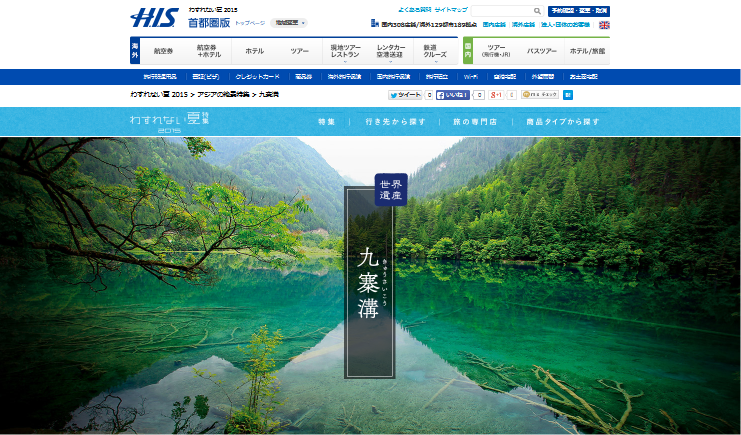Click the small blue share icon after mixi
Viewport: 741px width, 435px height.
click(x=568, y=95)
